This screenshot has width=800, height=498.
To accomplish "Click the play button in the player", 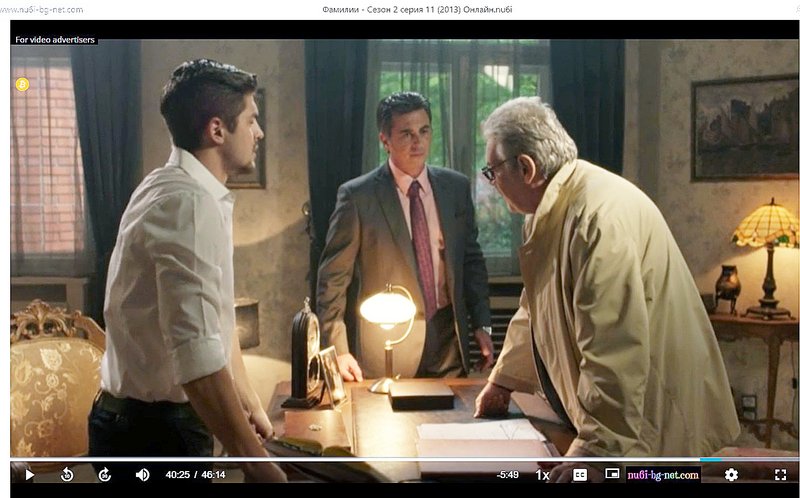I will tap(30, 475).
